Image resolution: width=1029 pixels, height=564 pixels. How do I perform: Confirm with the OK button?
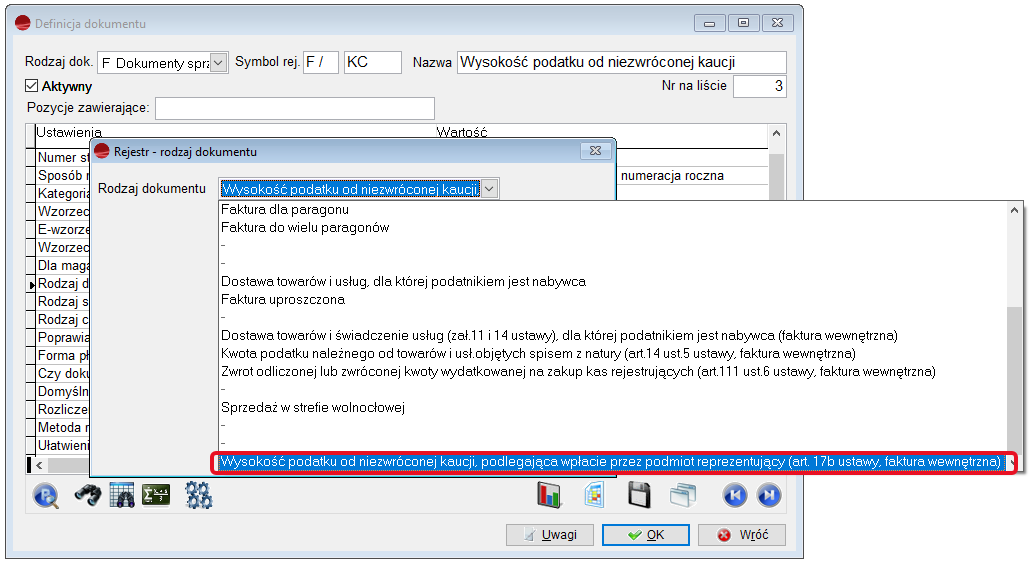coord(646,535)
